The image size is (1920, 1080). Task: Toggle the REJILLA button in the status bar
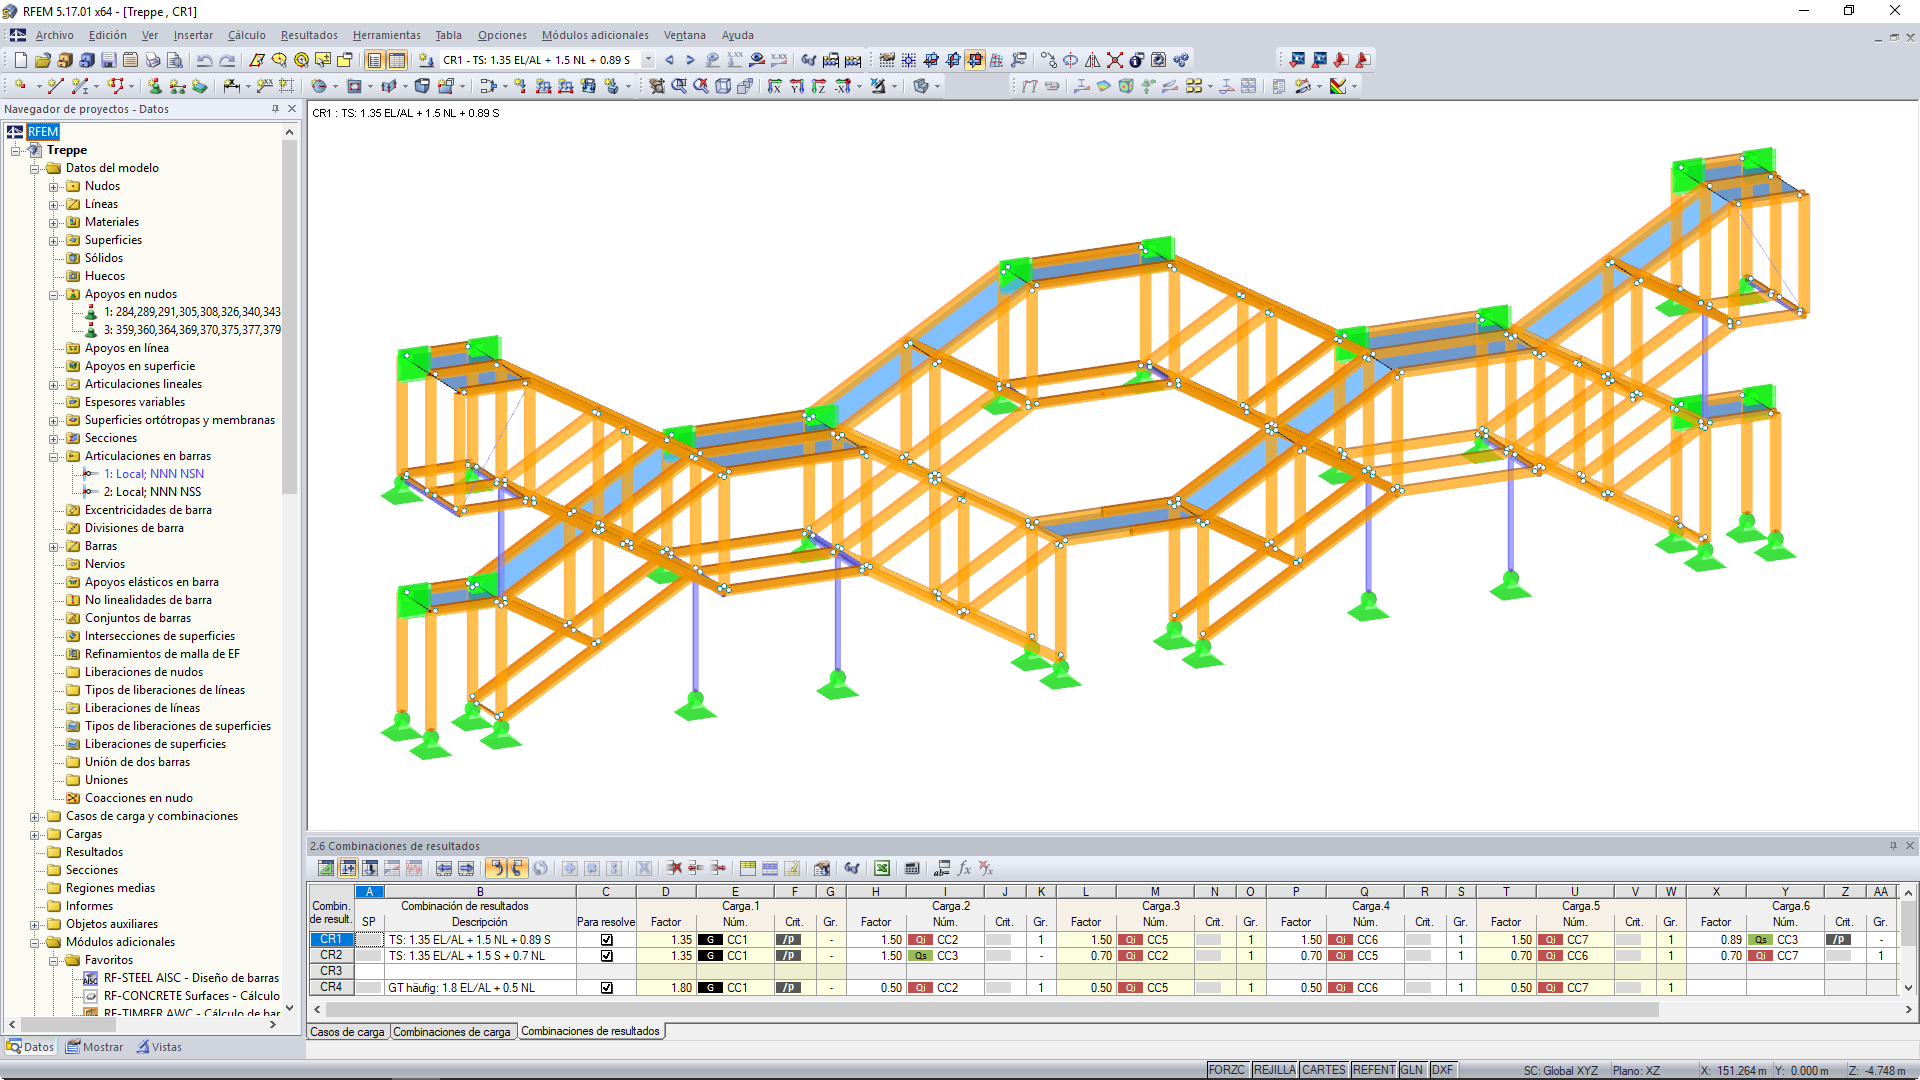[x=1275, y=1069]
